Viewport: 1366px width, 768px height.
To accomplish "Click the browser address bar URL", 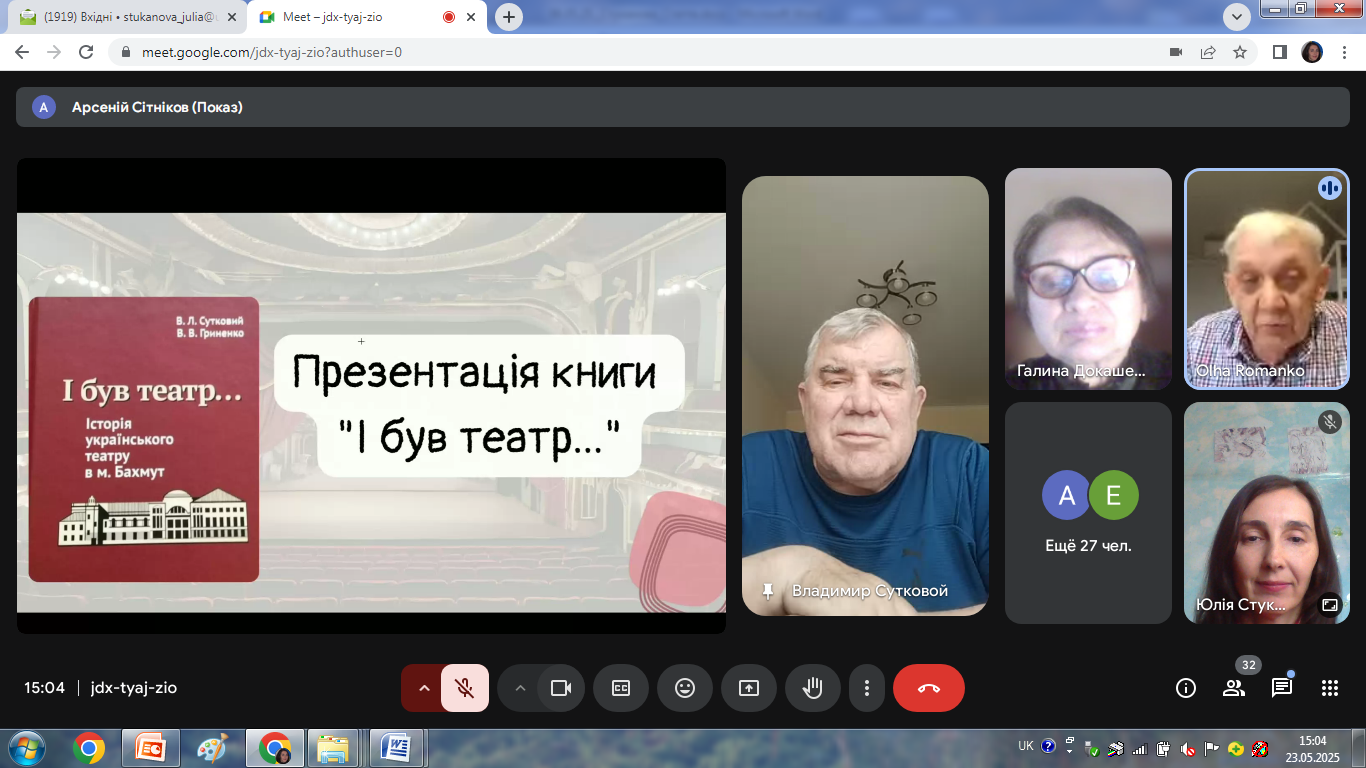I will pos(270,52).
